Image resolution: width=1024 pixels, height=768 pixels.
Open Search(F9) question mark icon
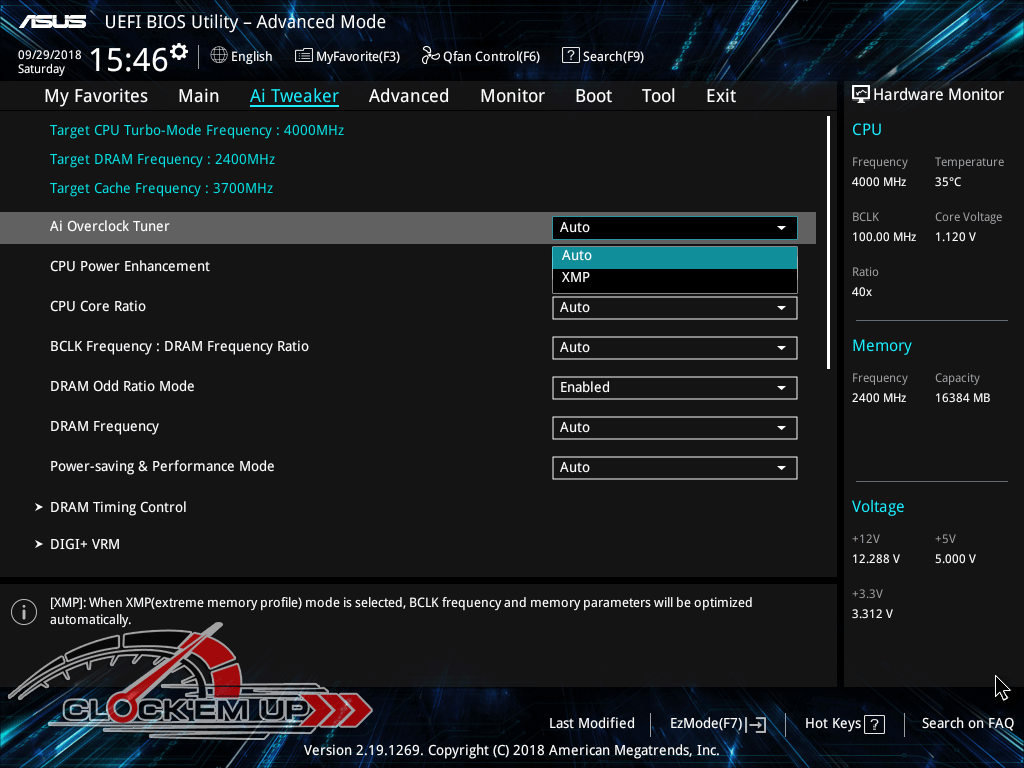pos(570,56)
